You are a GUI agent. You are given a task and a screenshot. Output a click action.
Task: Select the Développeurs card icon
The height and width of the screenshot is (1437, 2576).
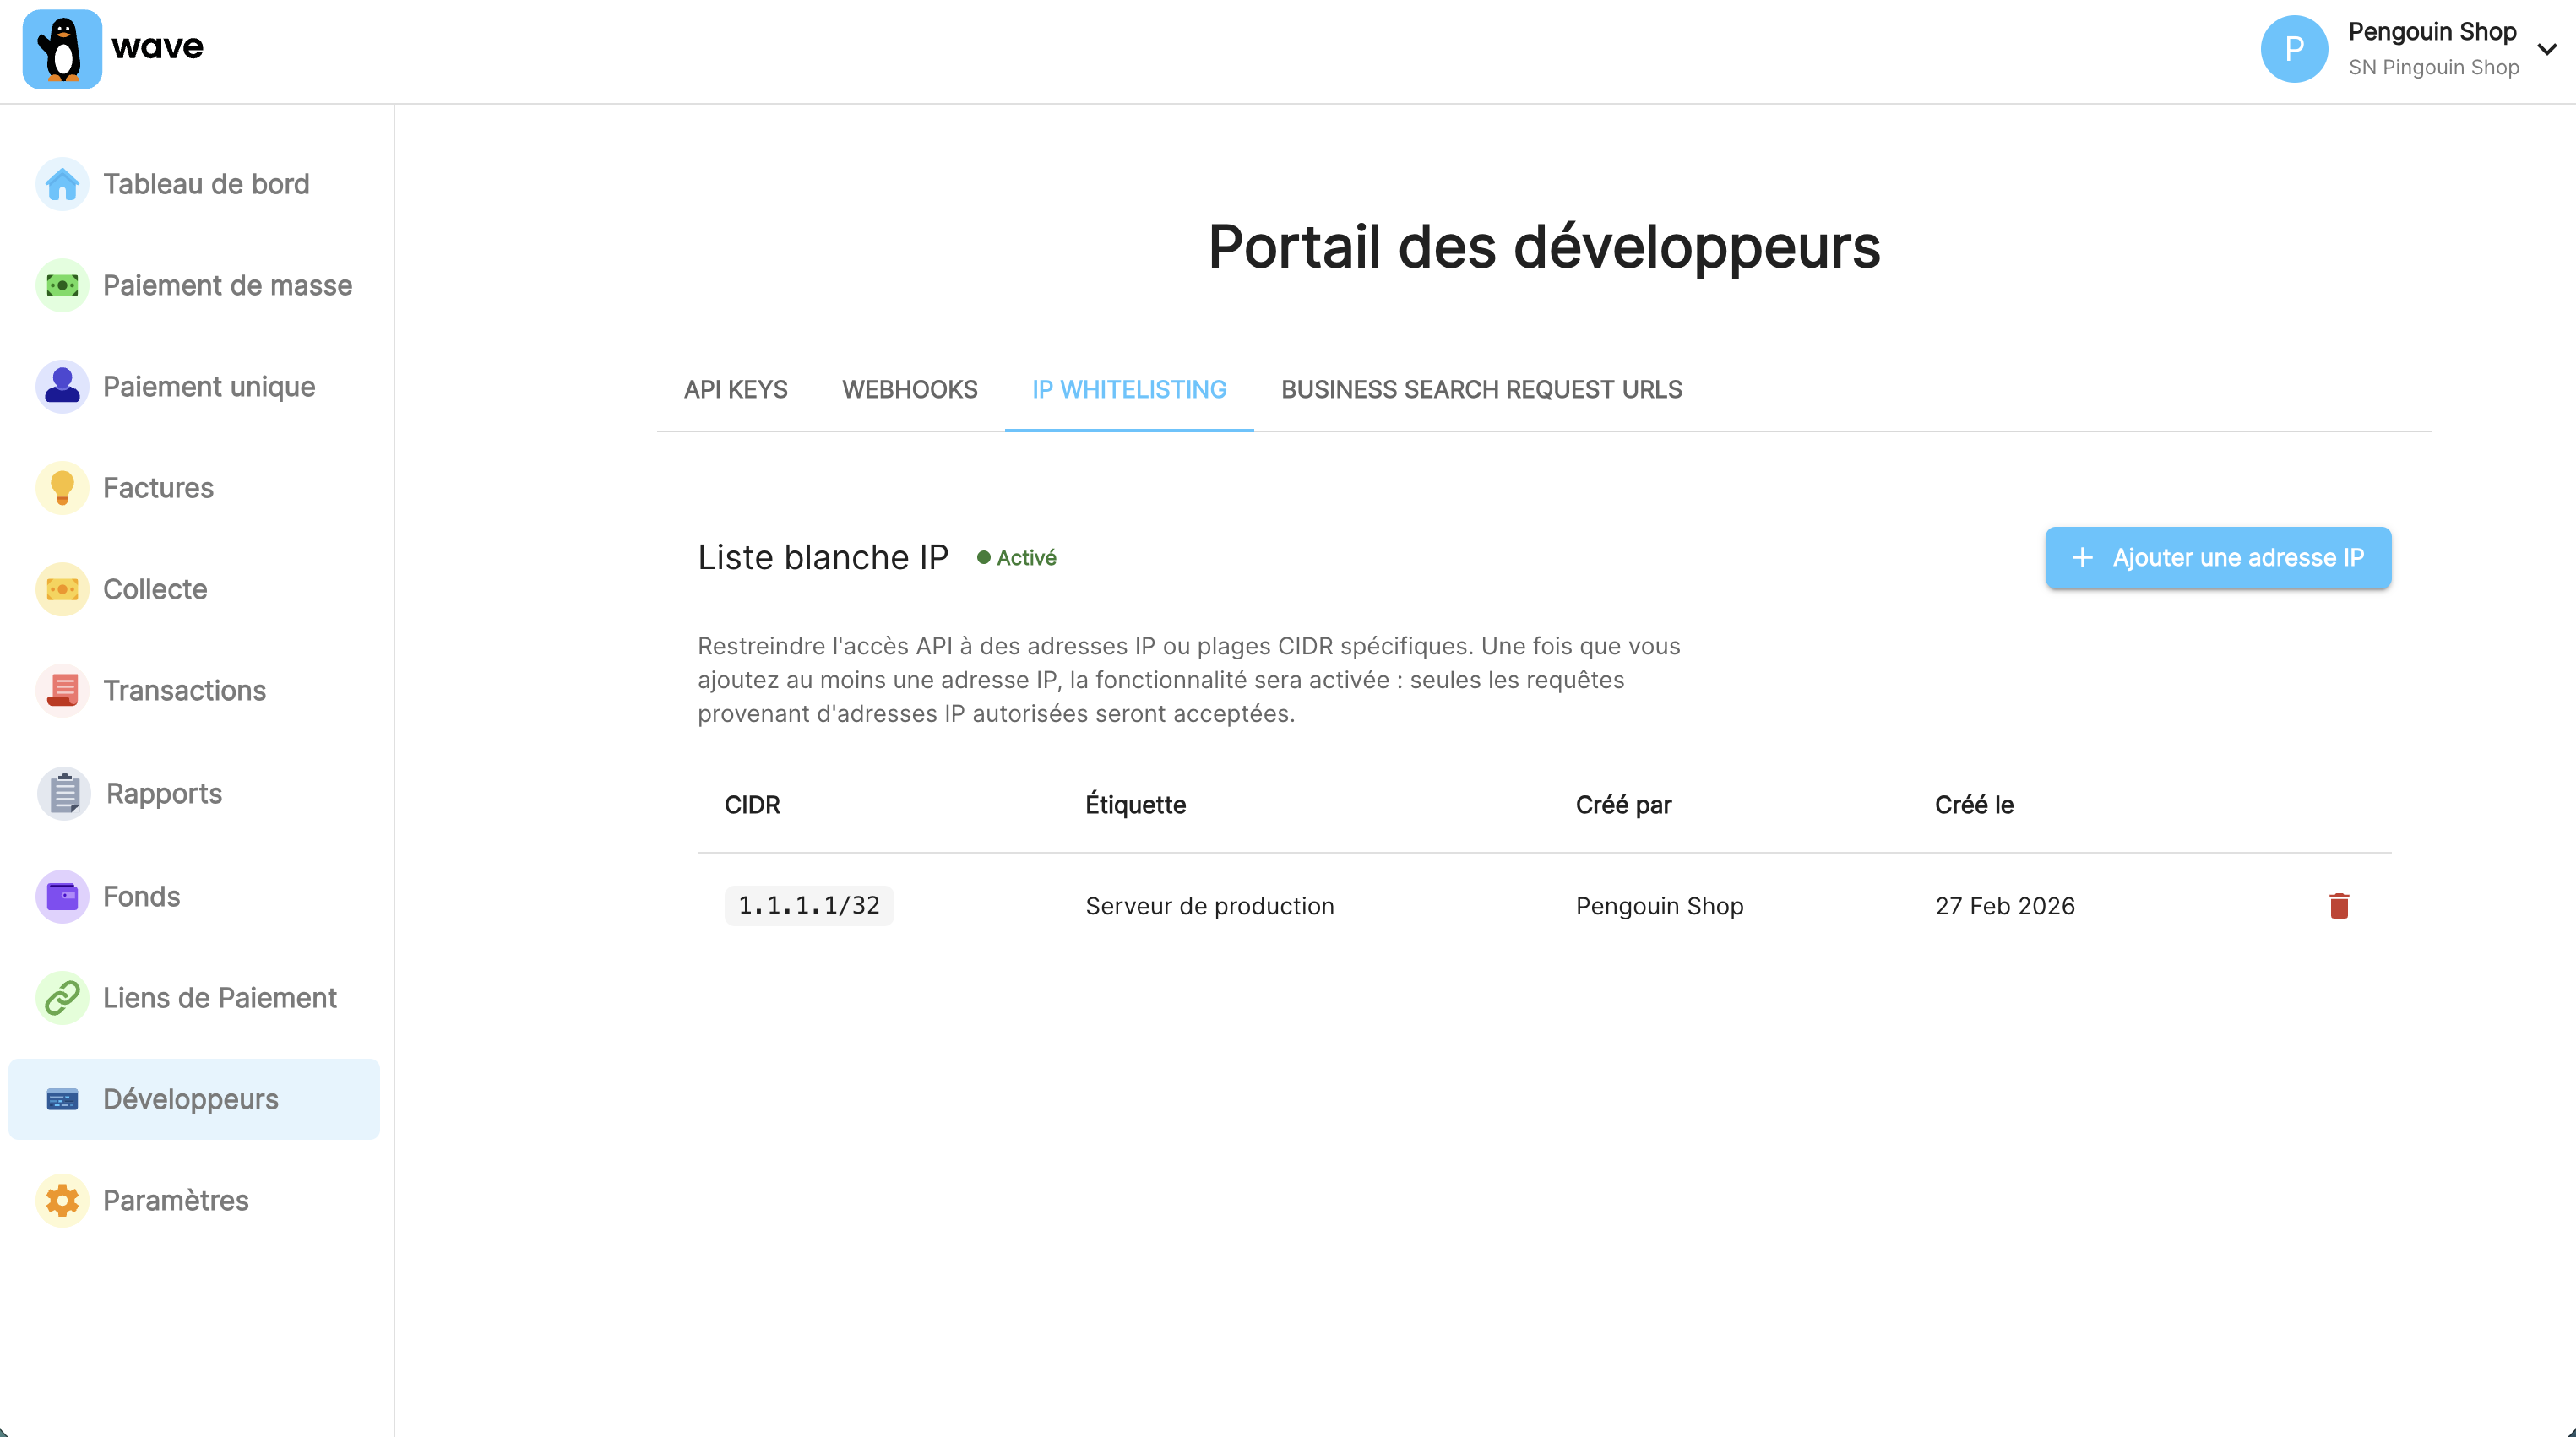[x=62, y=1099]
